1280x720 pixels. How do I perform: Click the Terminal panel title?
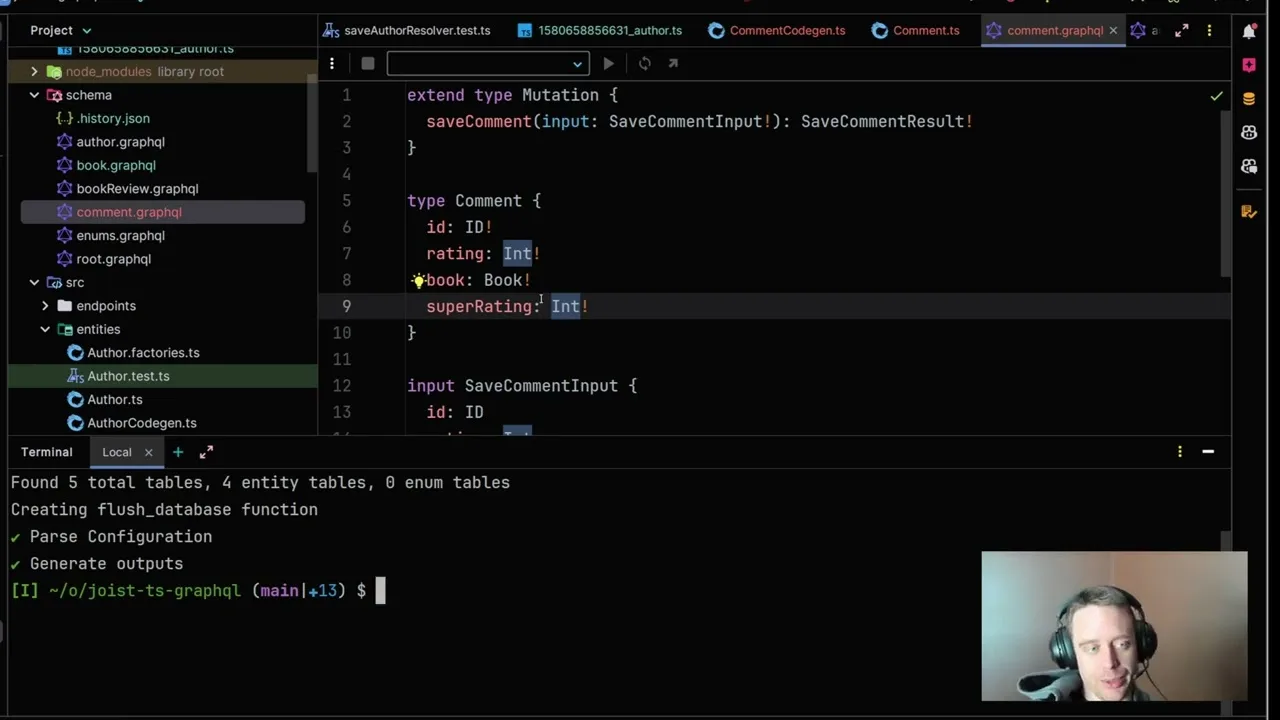(x=47, y=452)
